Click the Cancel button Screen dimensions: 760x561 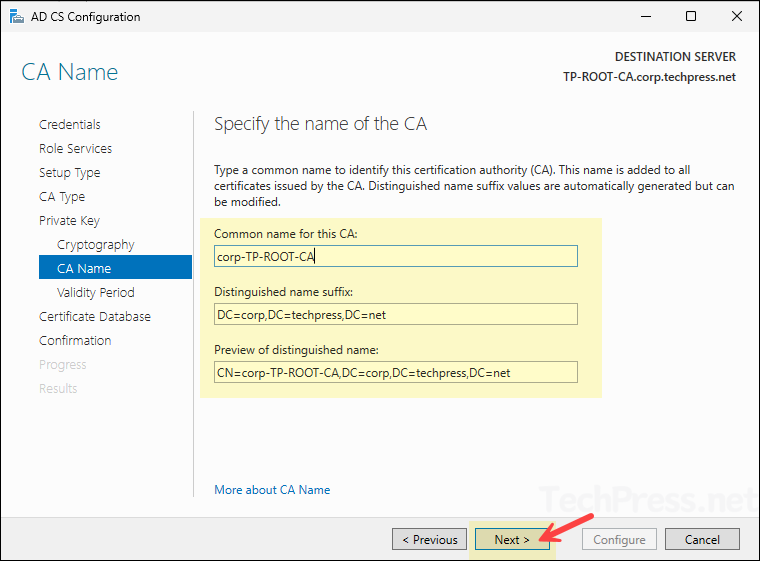702,539
